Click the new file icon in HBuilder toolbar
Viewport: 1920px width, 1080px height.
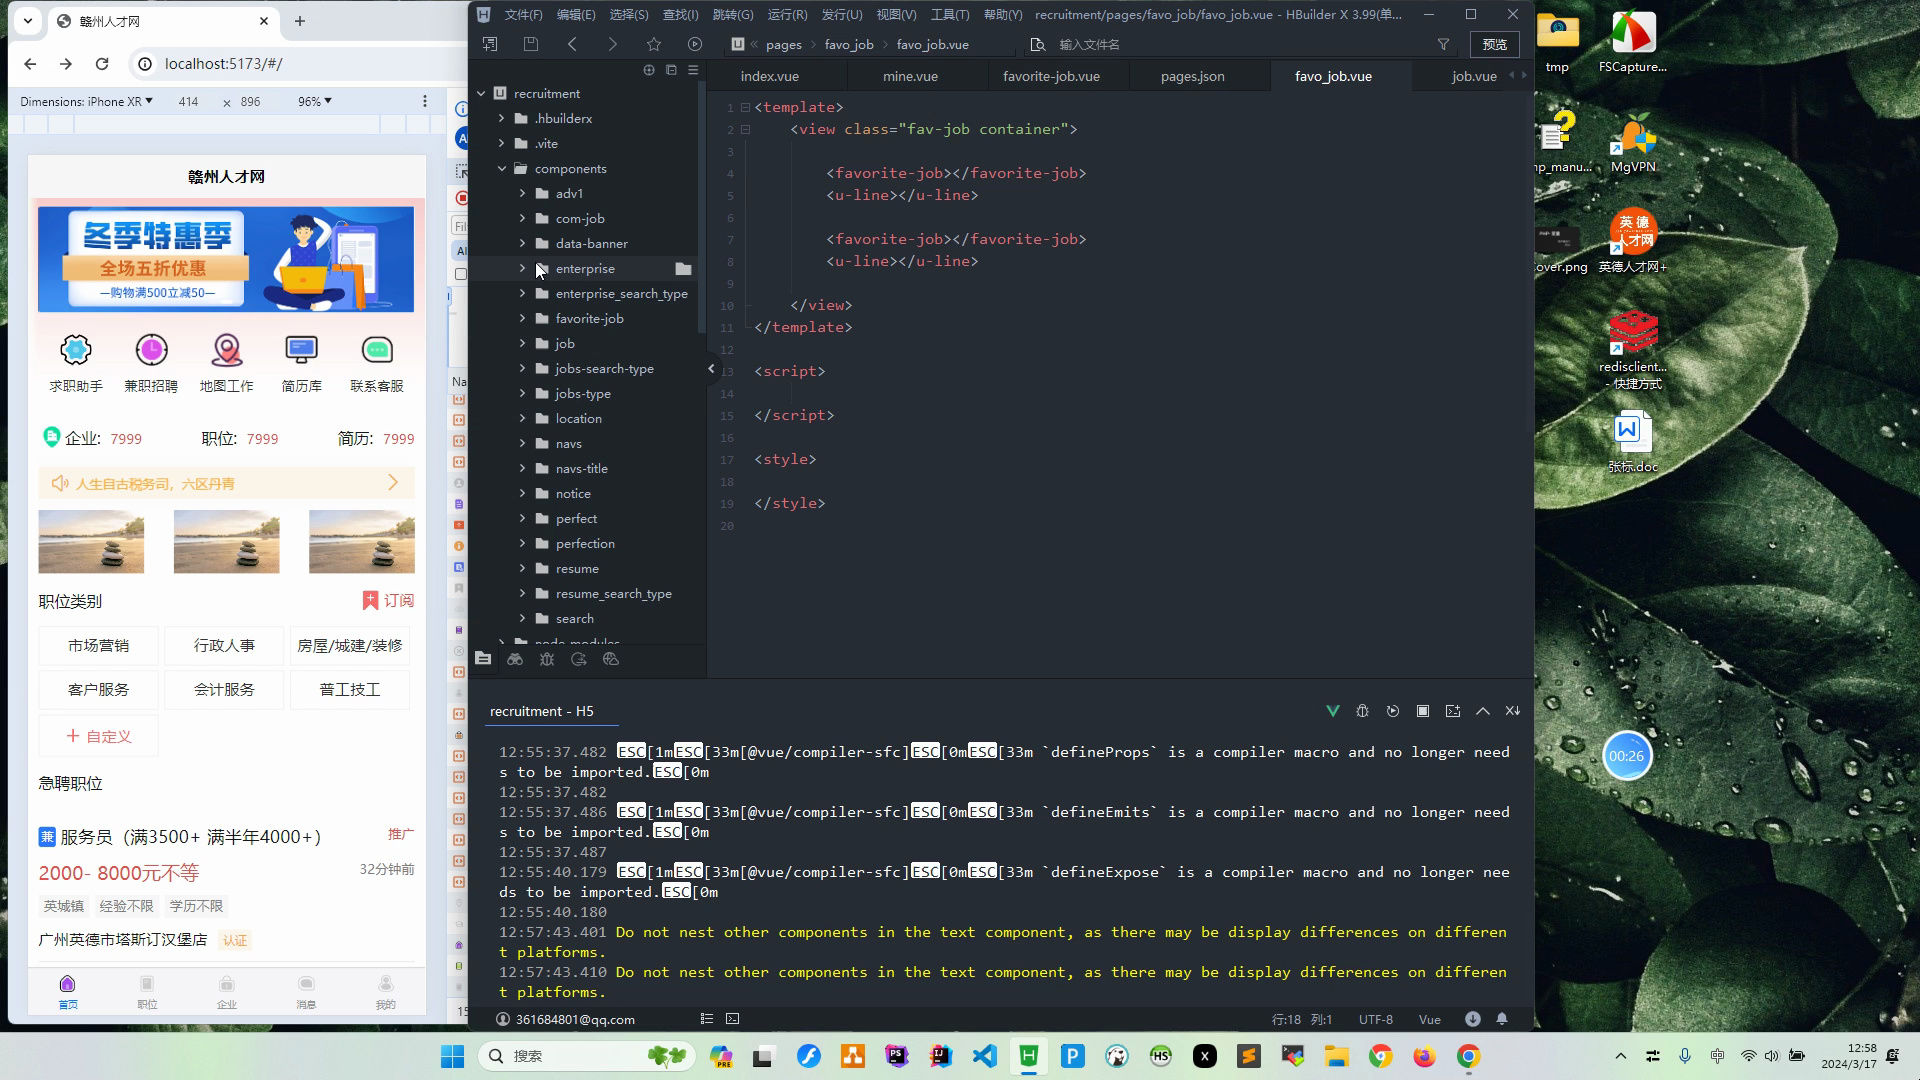490,44
